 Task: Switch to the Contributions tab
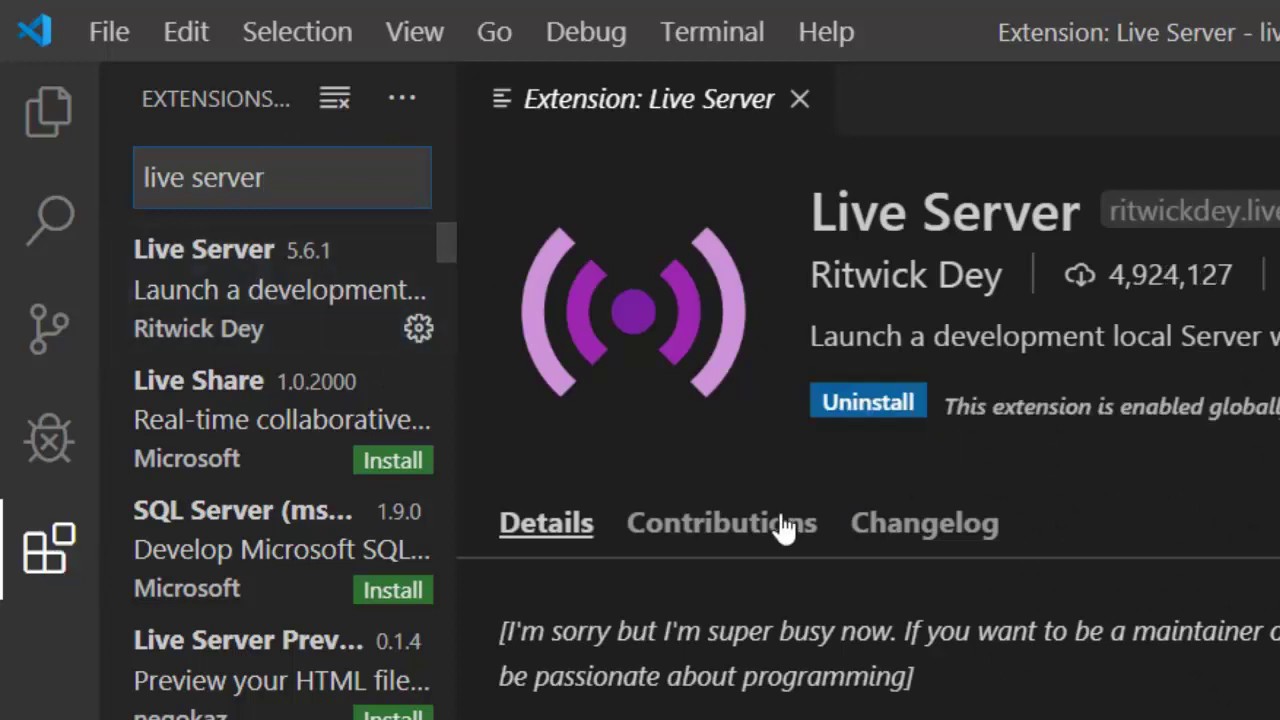(722, 523)
